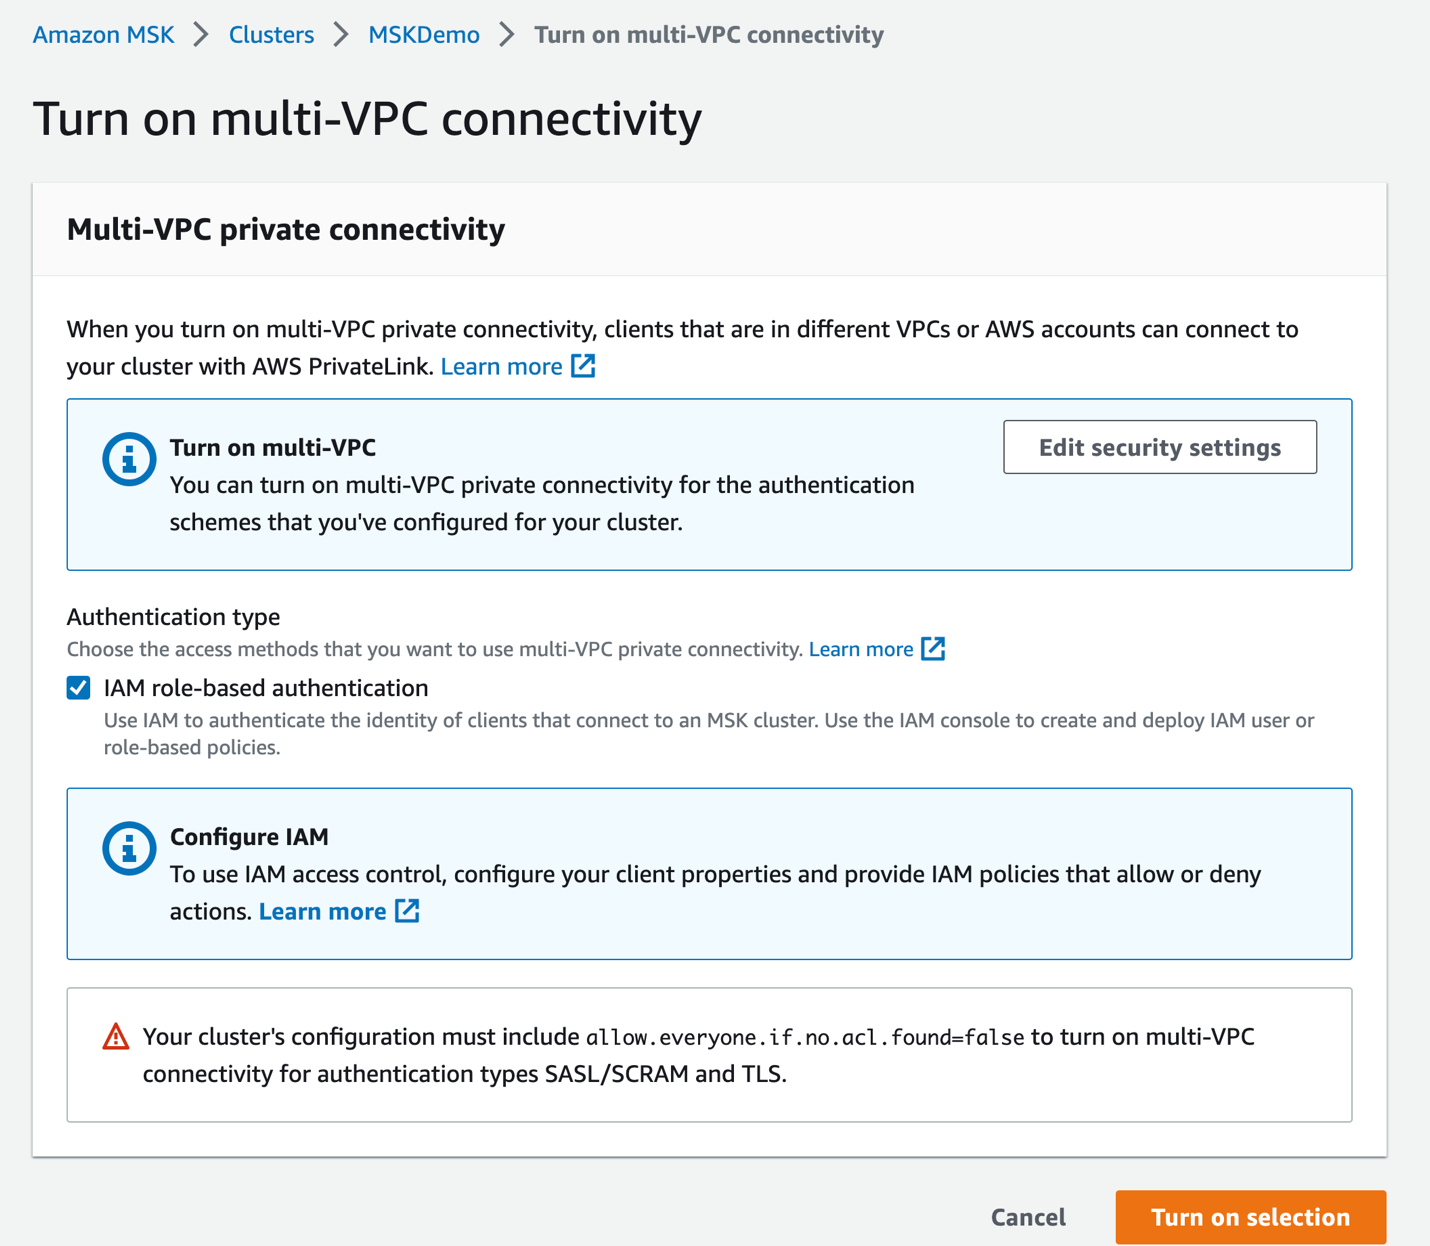Click external link icon after PrivateLink Learn more
This screenshot has width=1430, height=1246.
click(x=583, y=366)
